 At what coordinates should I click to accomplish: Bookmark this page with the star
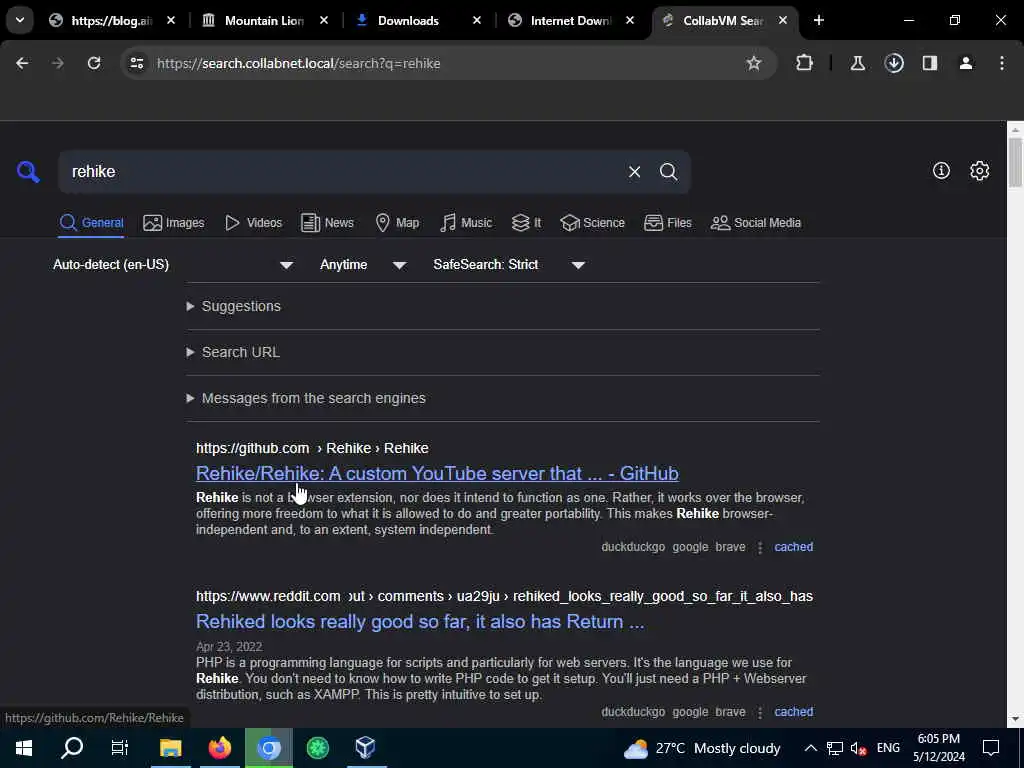(754, 63)
